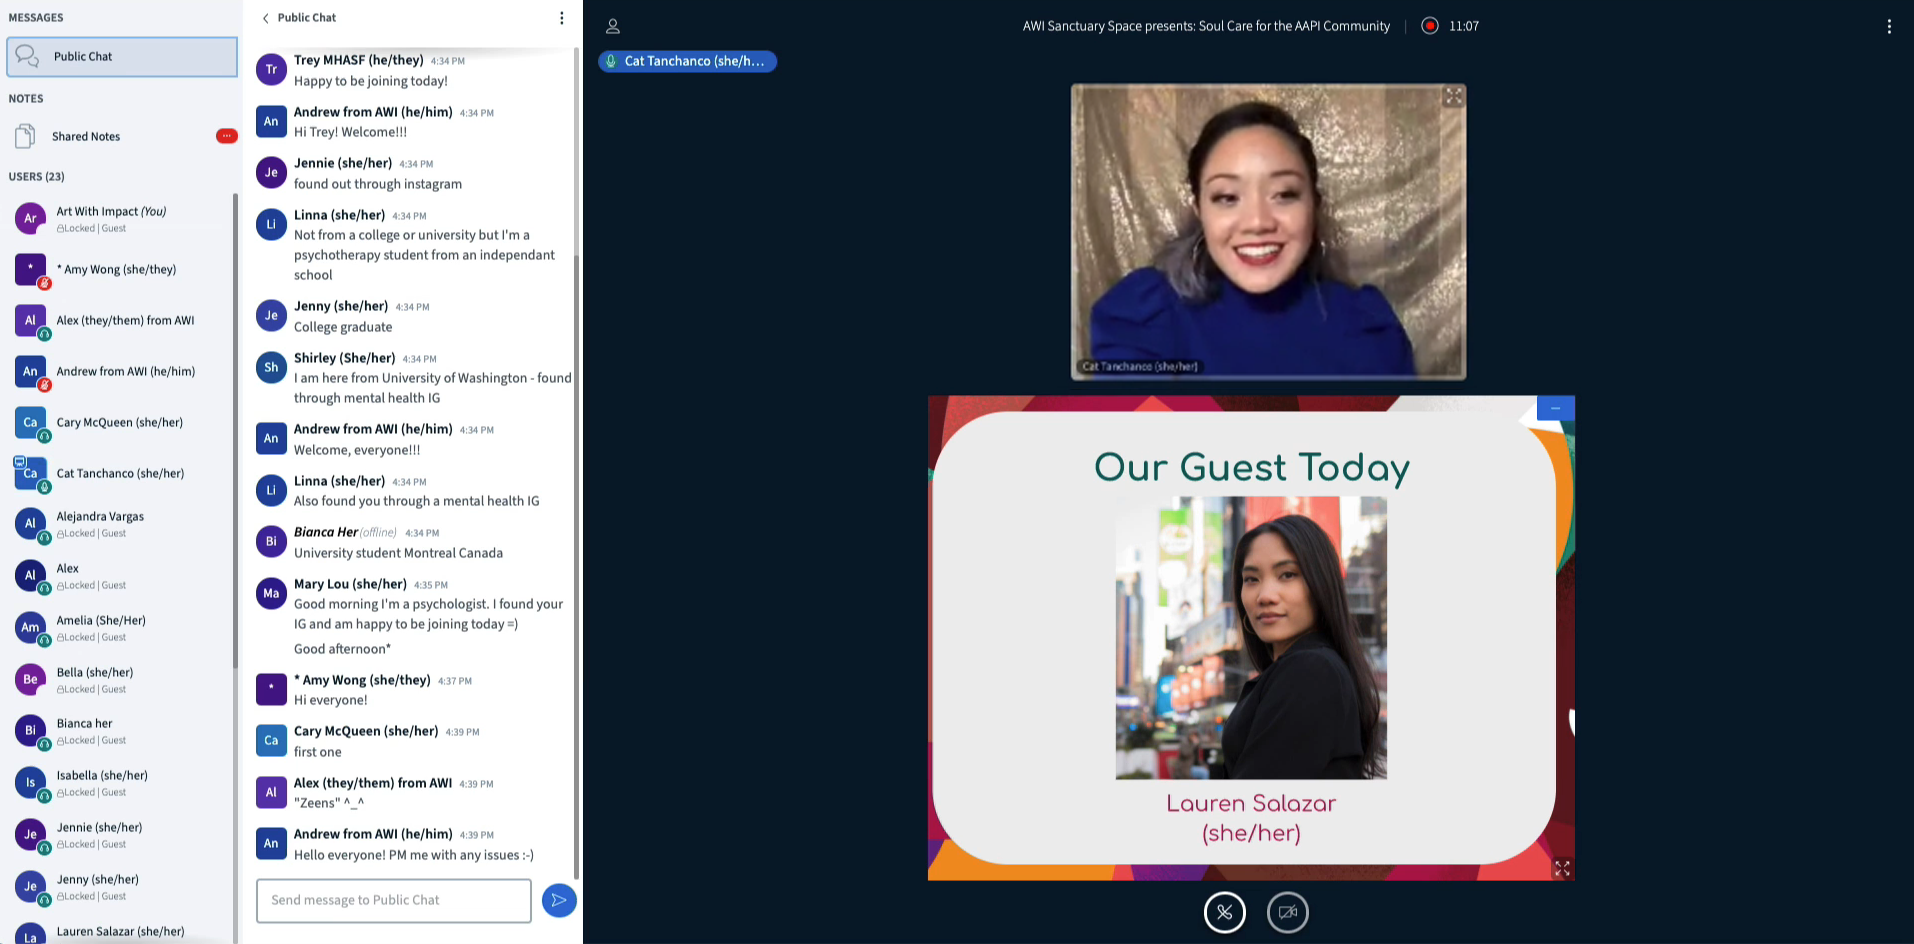
Task: Minimize the presentation with the blue button
Action: (1555, 408)
